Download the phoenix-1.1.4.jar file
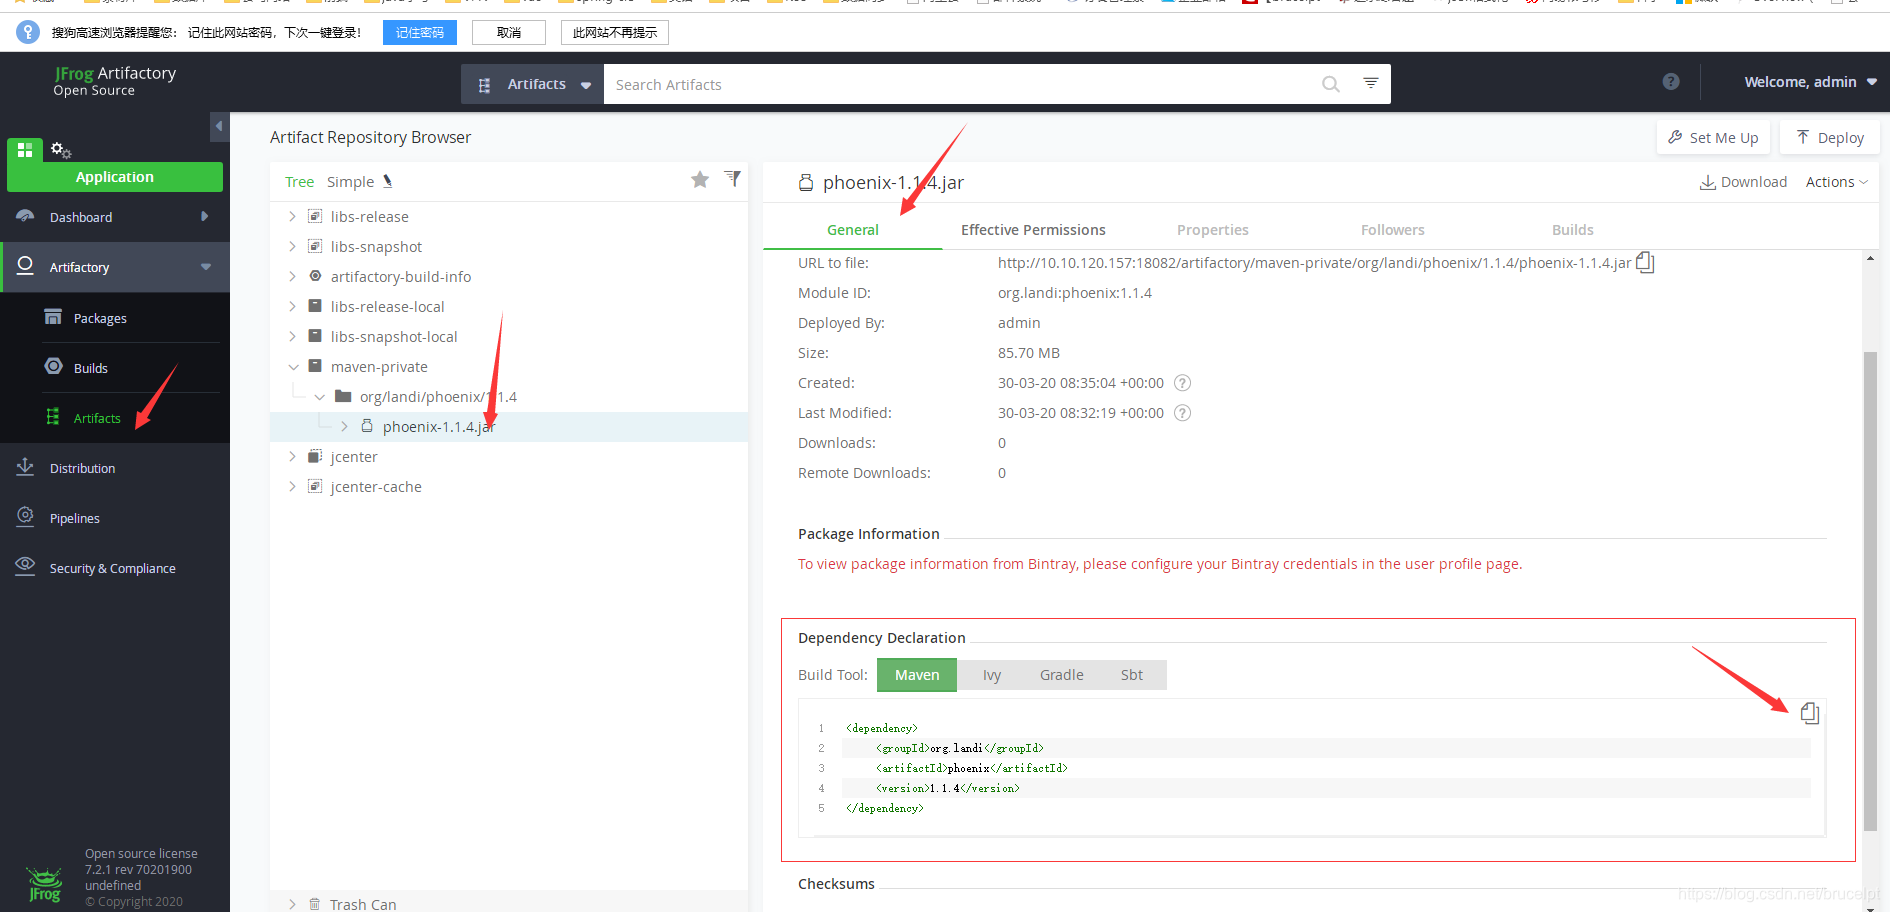The width and height of the screenshot is (1890, 912). click(x=1743, y=182)
